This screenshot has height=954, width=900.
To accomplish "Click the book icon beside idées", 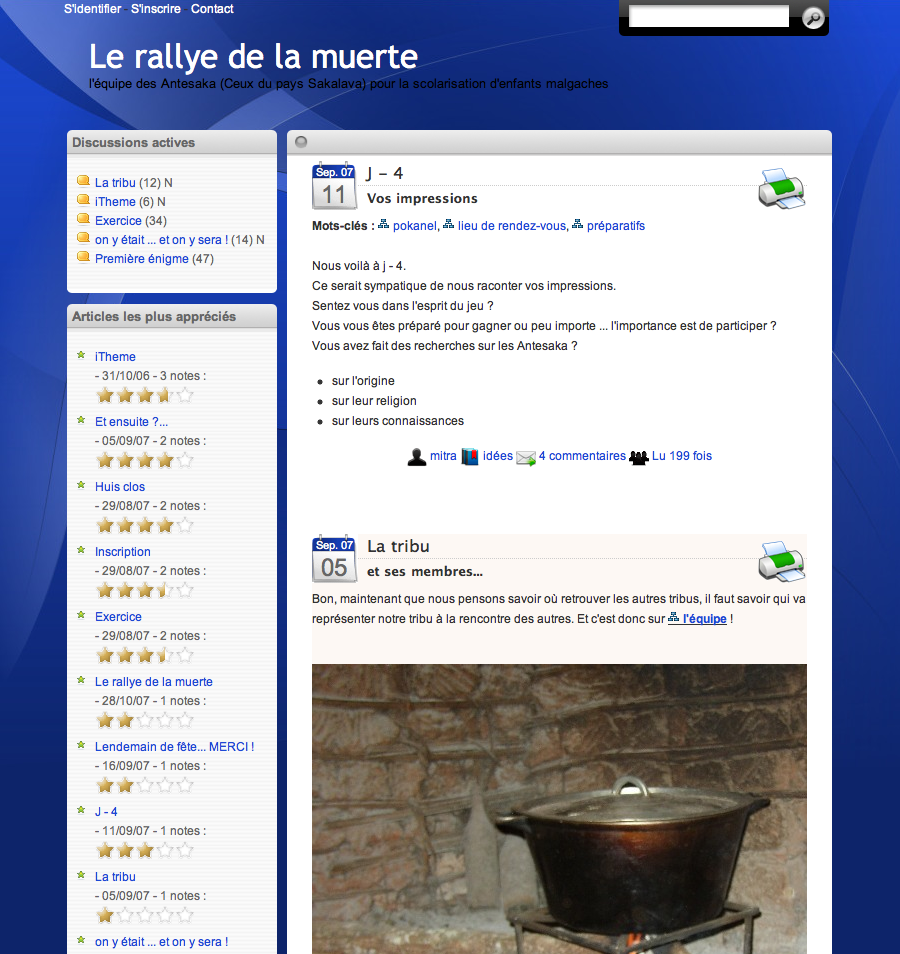I will tap(469, 456).
